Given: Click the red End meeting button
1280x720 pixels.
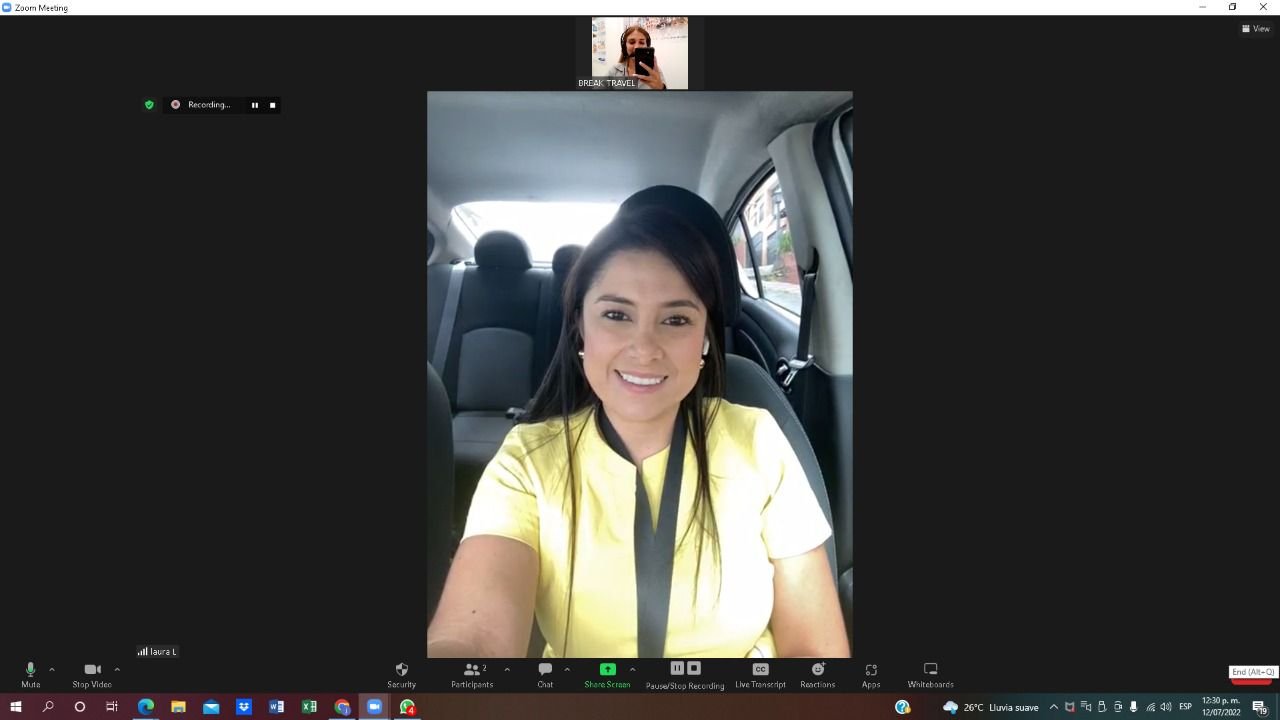Looking at the screenshot, I should [1252, 677].
